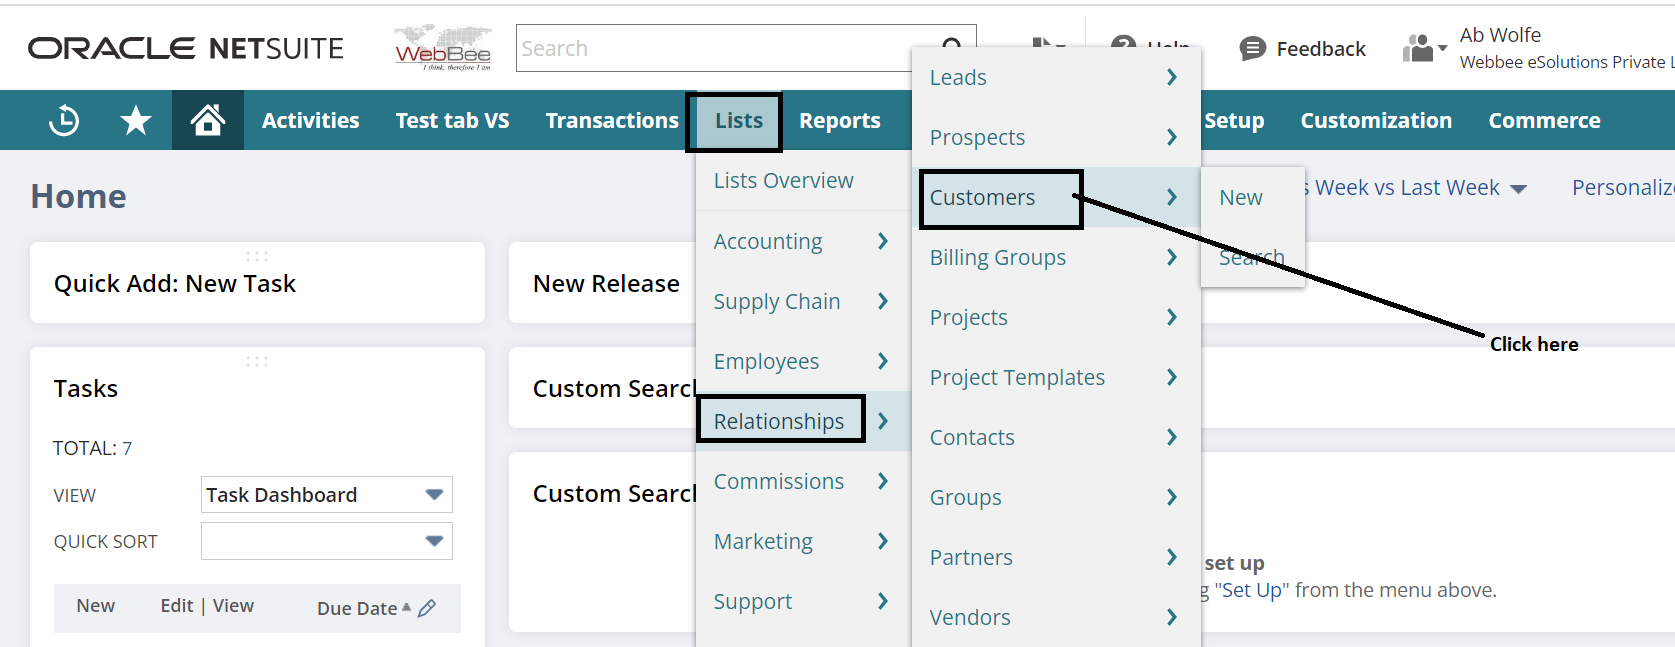Click the Personalize link
1675x647 pixels.
click(x=1620, y=188)
